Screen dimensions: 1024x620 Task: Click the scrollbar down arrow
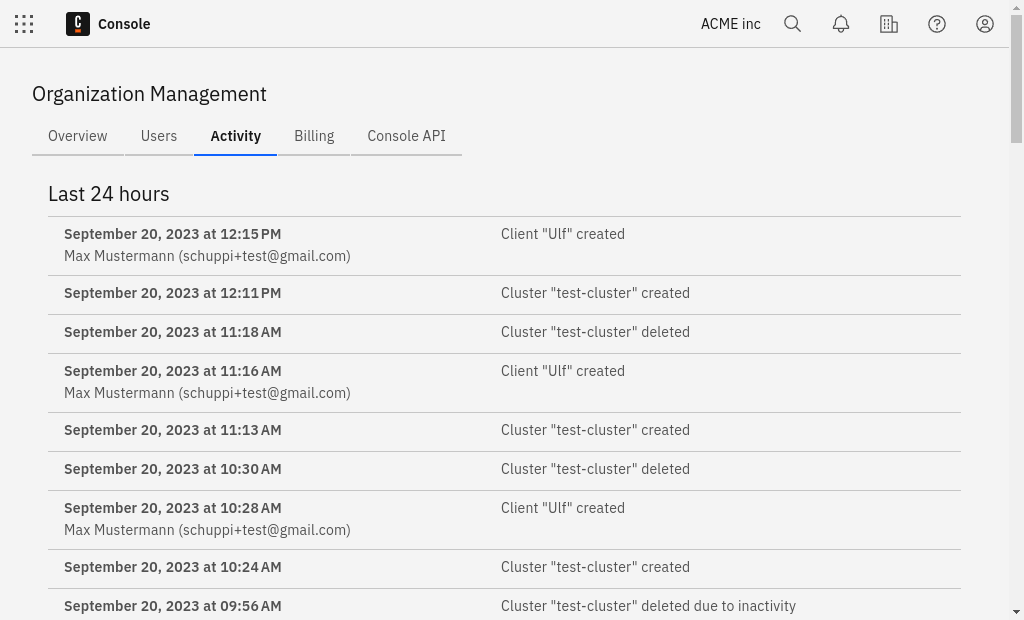1016,612
